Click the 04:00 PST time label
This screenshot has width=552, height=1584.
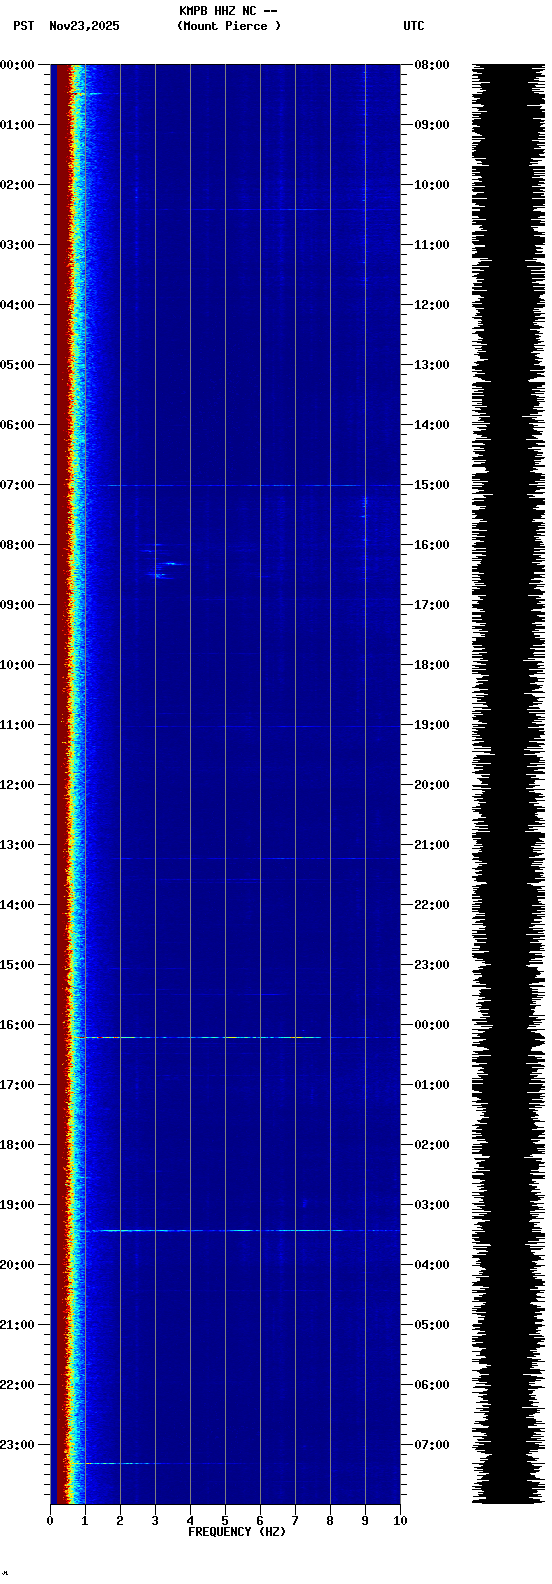point(17,305)
